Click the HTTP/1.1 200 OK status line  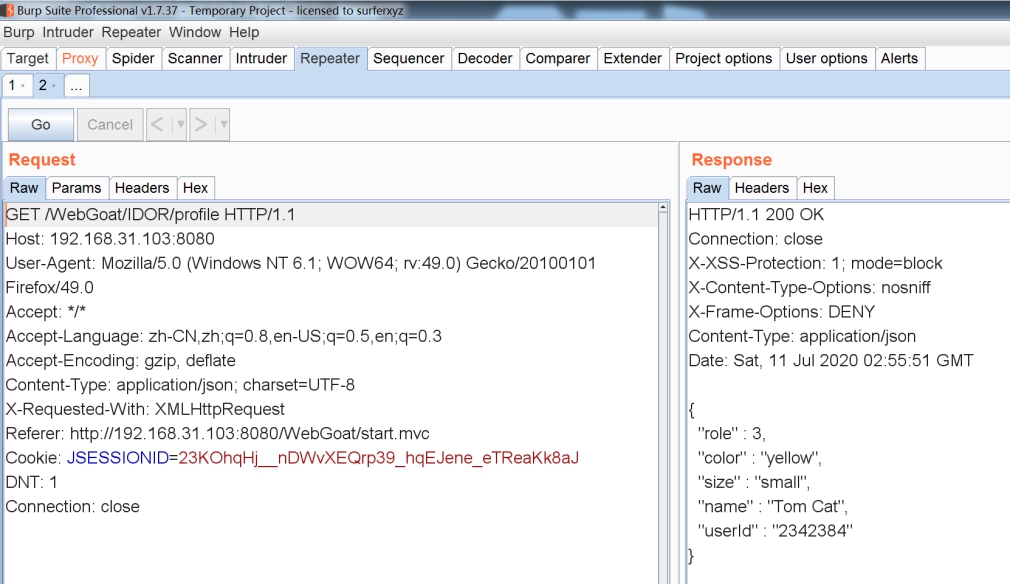(756, 215)
